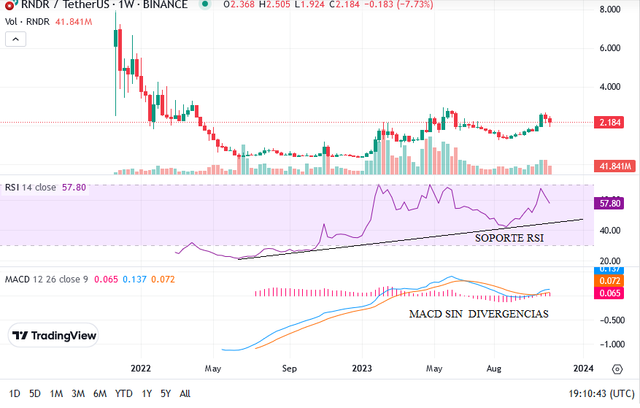The height and width of the screenshot is (408, 640).
Task: Select the YTD time range
Action: tap(124, 394)
